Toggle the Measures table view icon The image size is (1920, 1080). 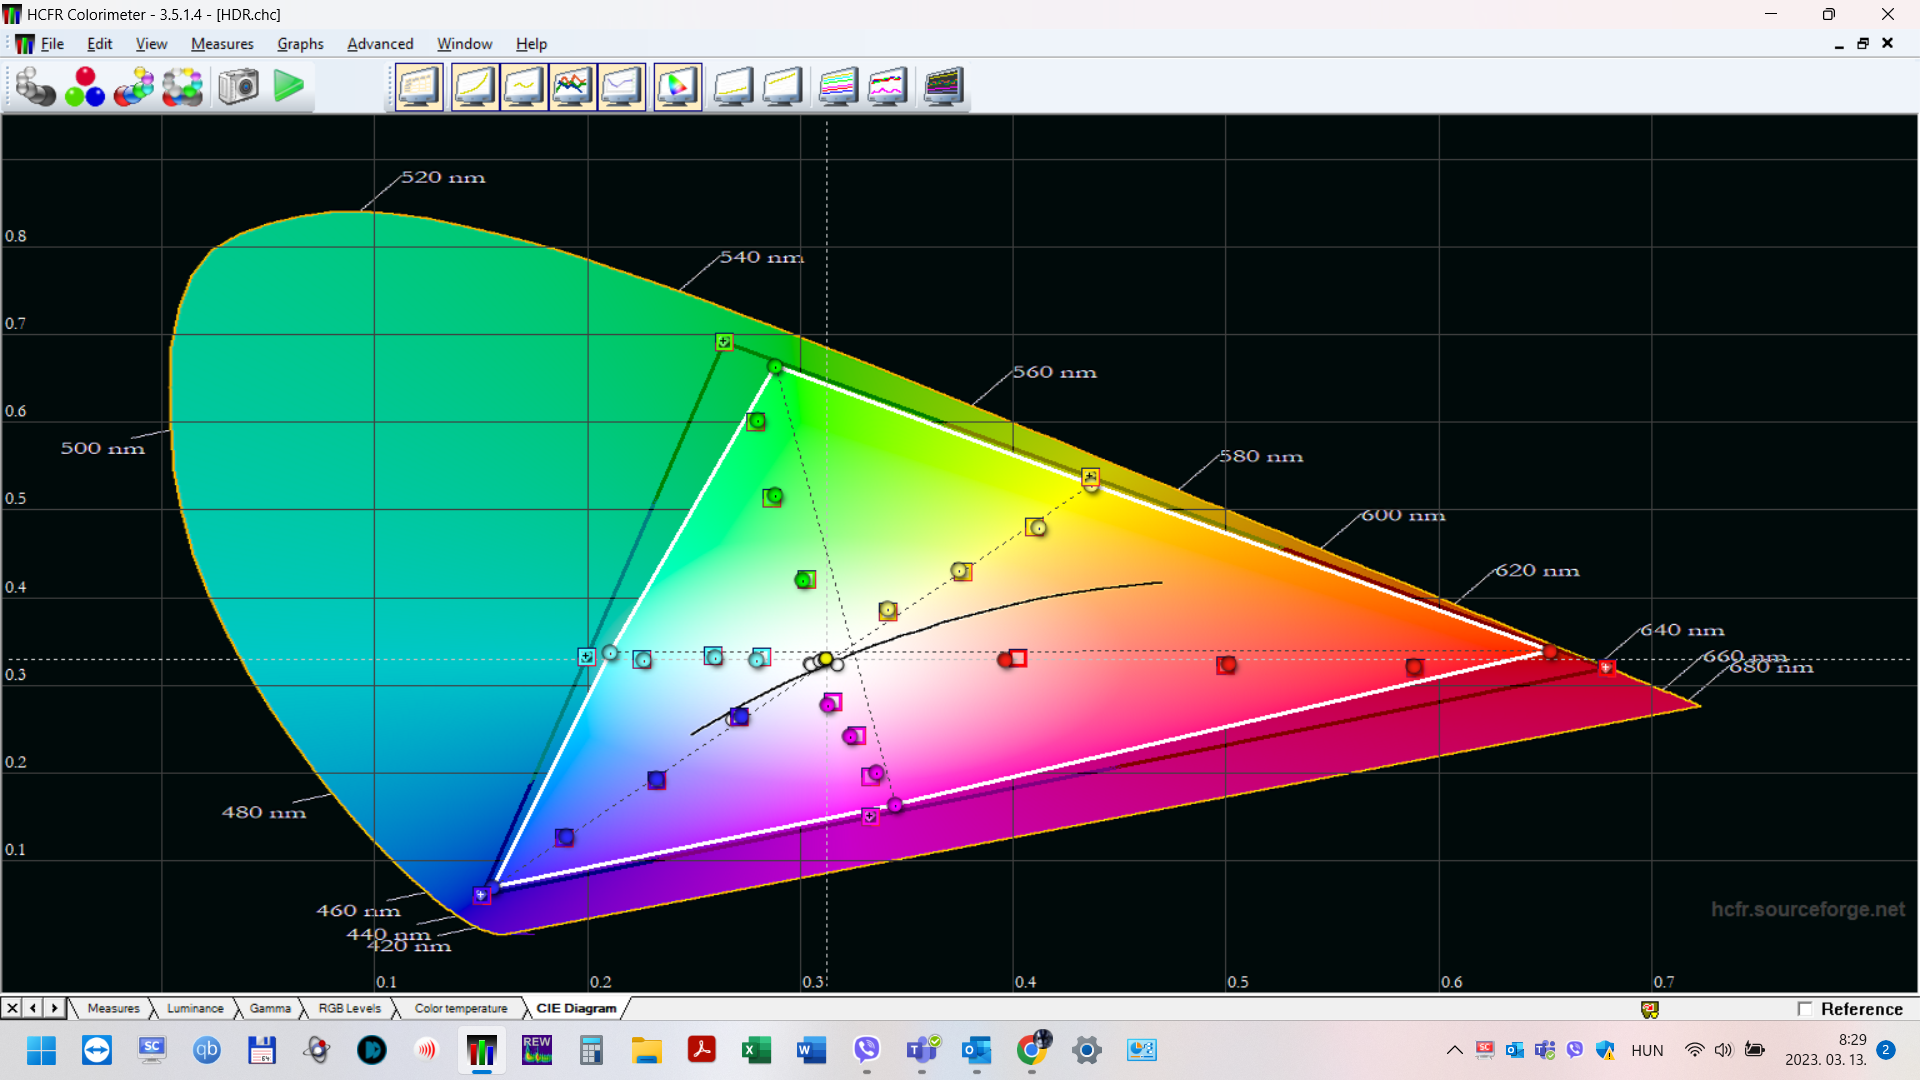tap(419, 87)
